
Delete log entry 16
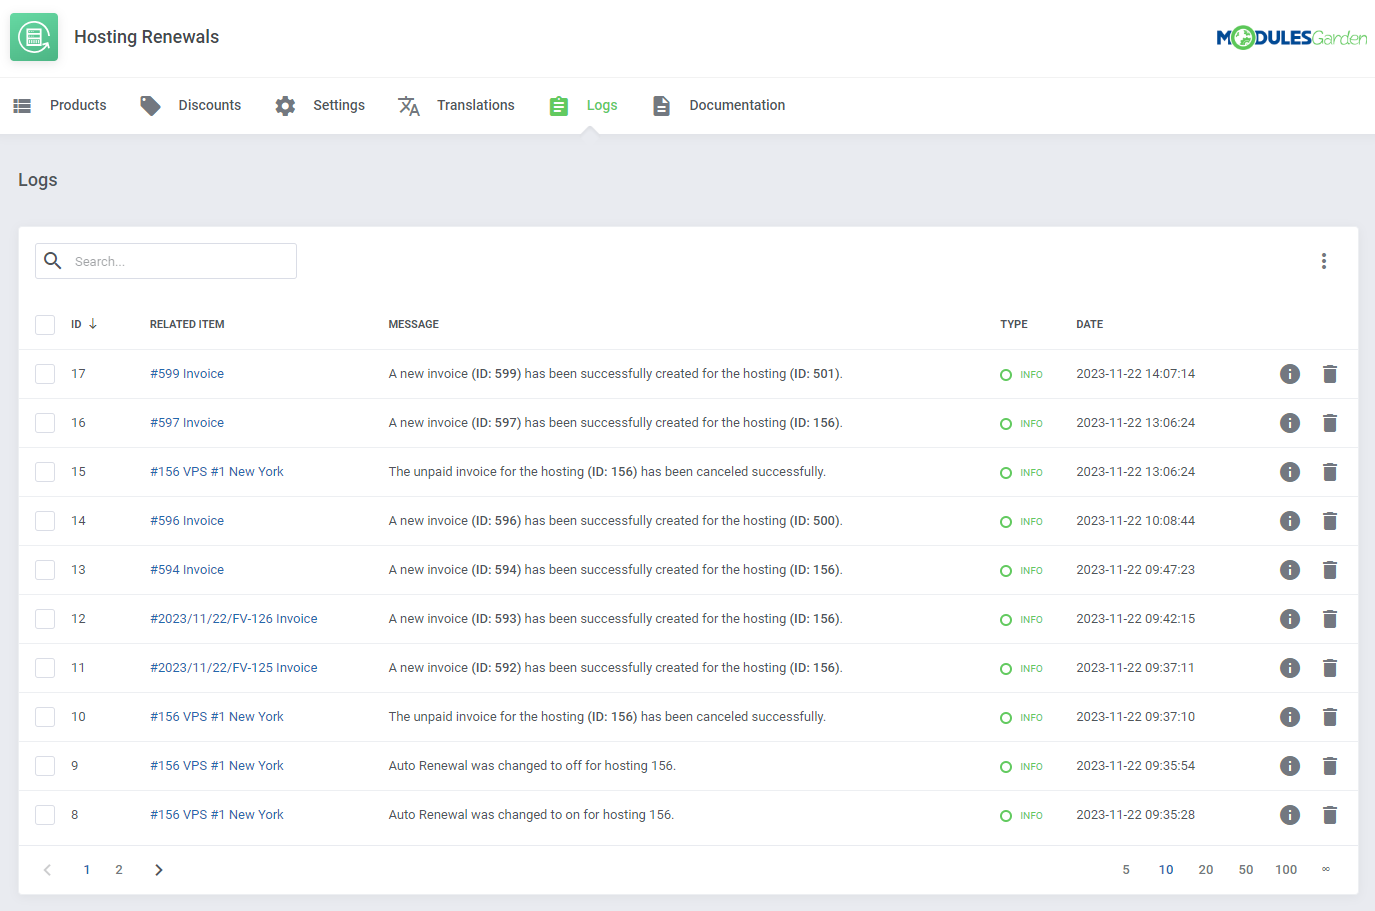point(1330,423)
